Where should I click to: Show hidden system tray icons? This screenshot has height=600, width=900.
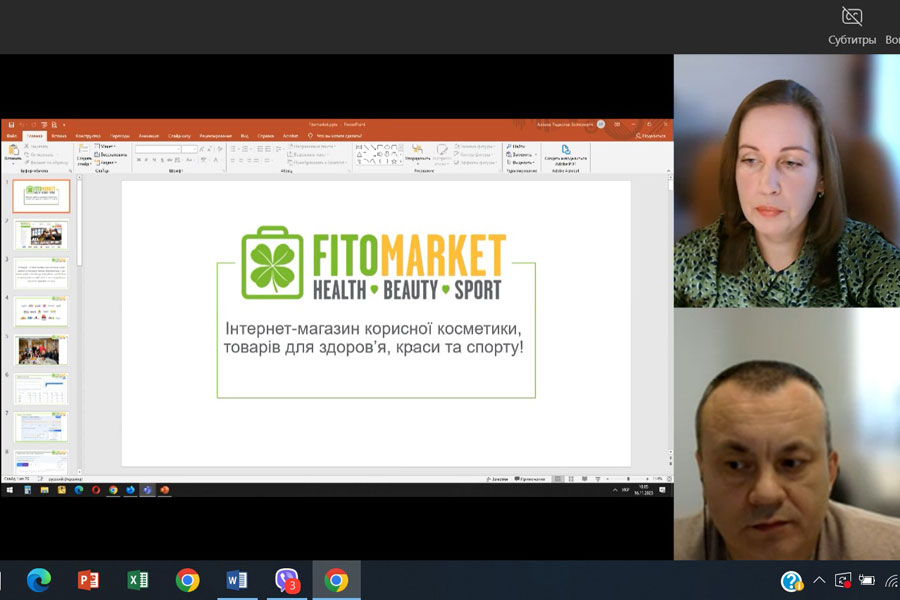[x=819, y=580]
